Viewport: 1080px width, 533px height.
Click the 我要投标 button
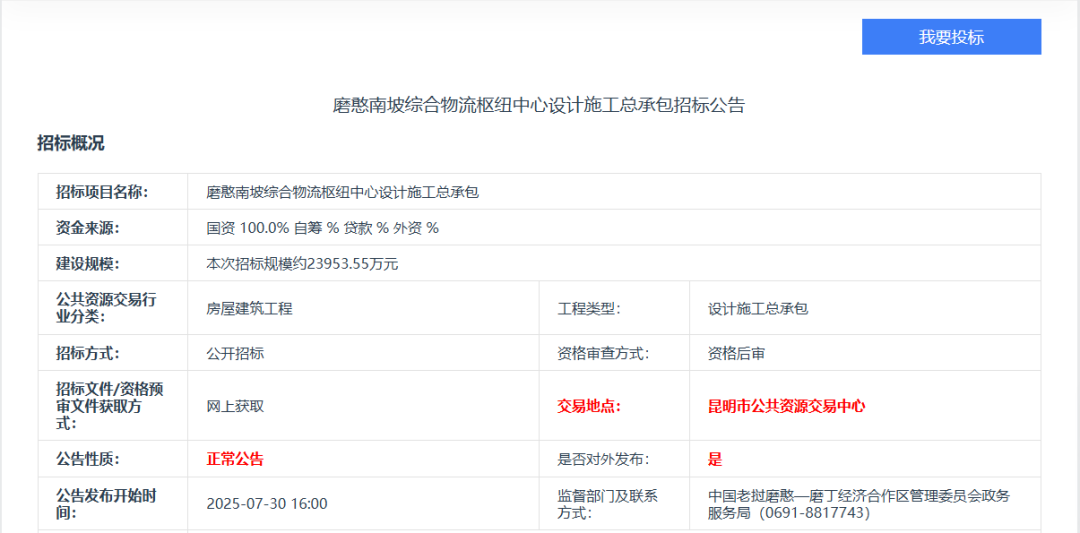pos(951,37)
